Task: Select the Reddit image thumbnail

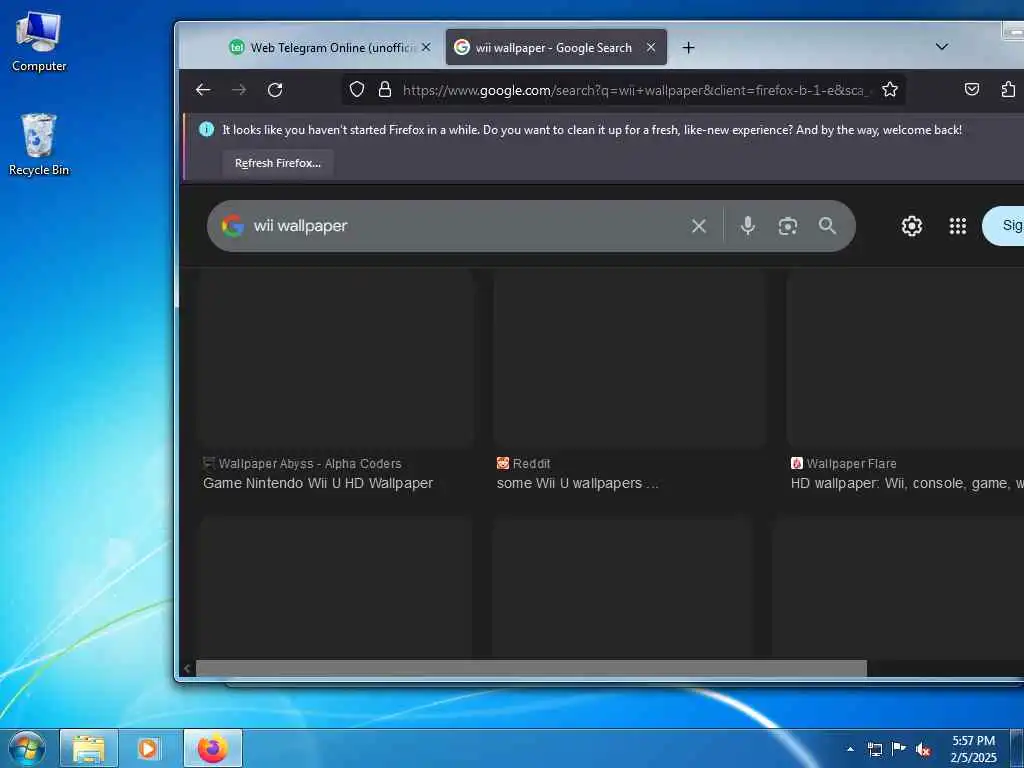Action: 630,359
